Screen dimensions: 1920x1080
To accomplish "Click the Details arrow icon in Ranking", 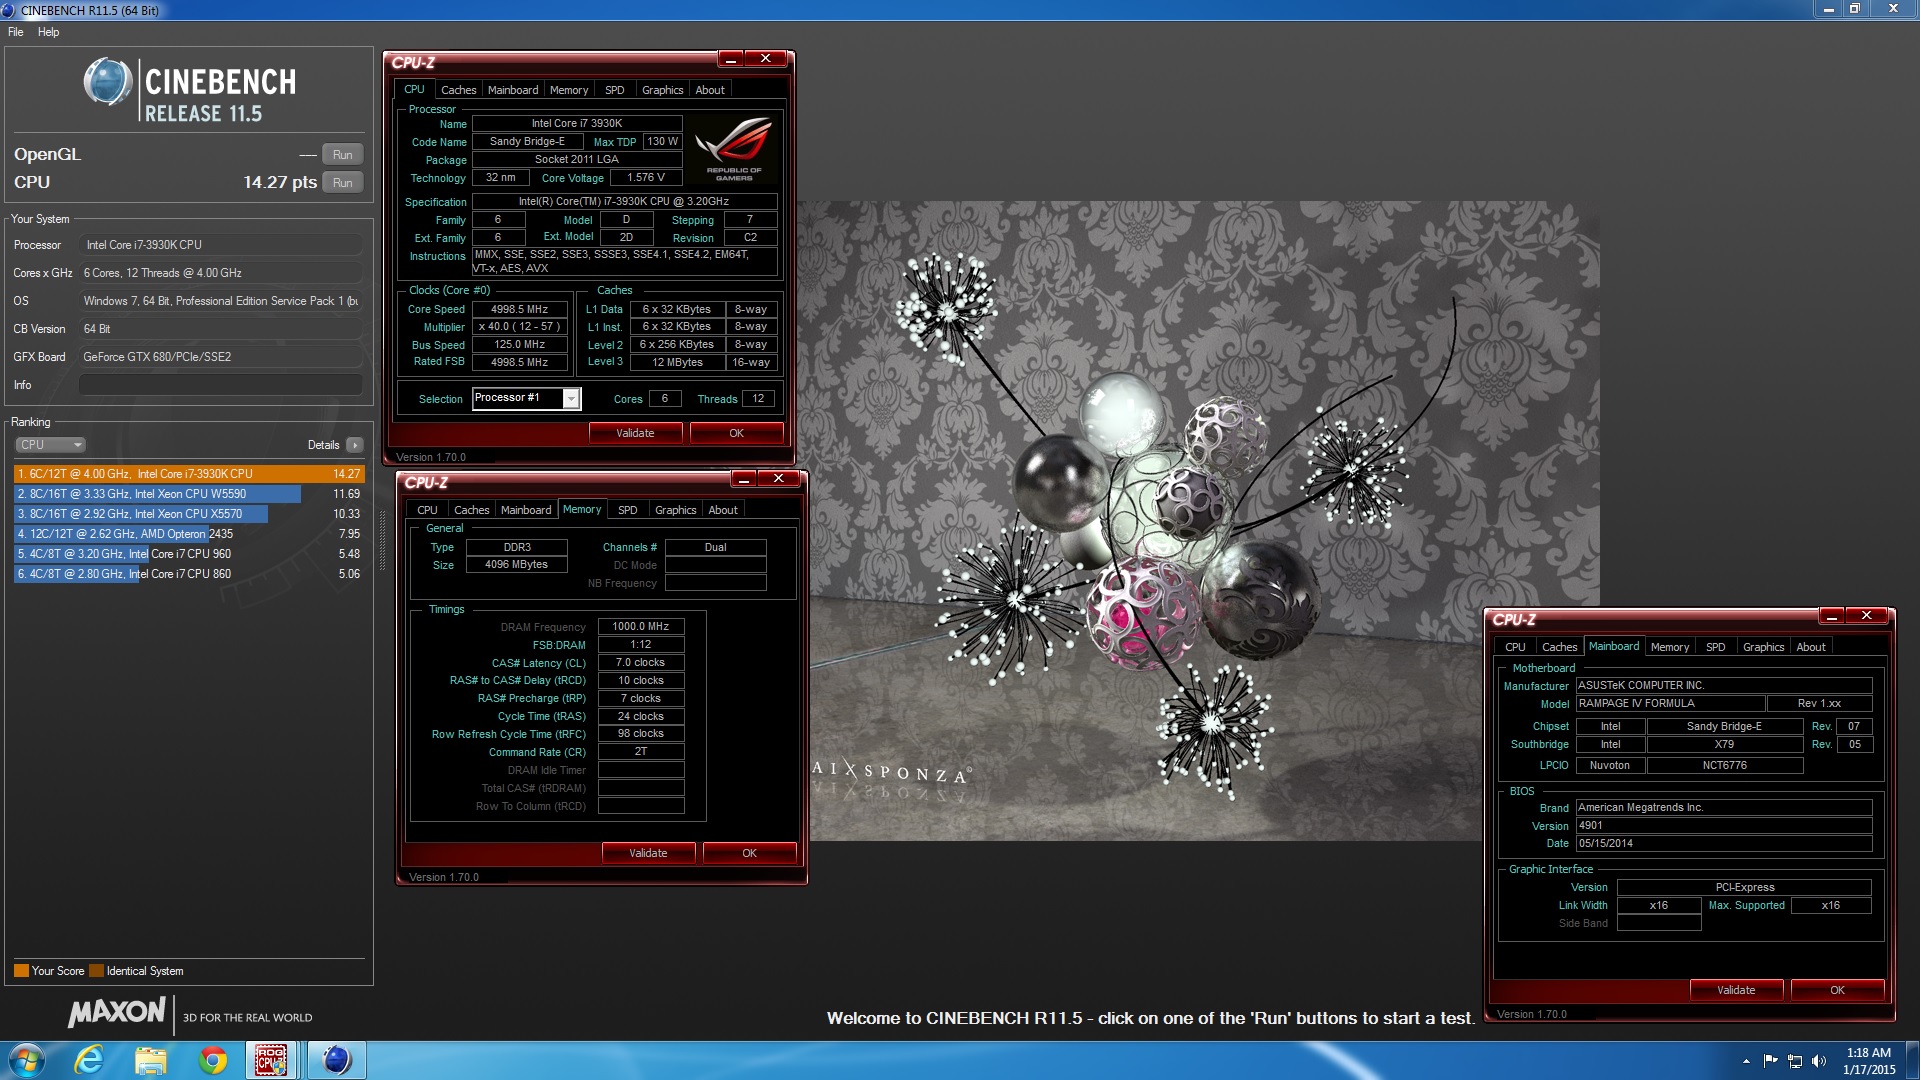I will (355, 445).
